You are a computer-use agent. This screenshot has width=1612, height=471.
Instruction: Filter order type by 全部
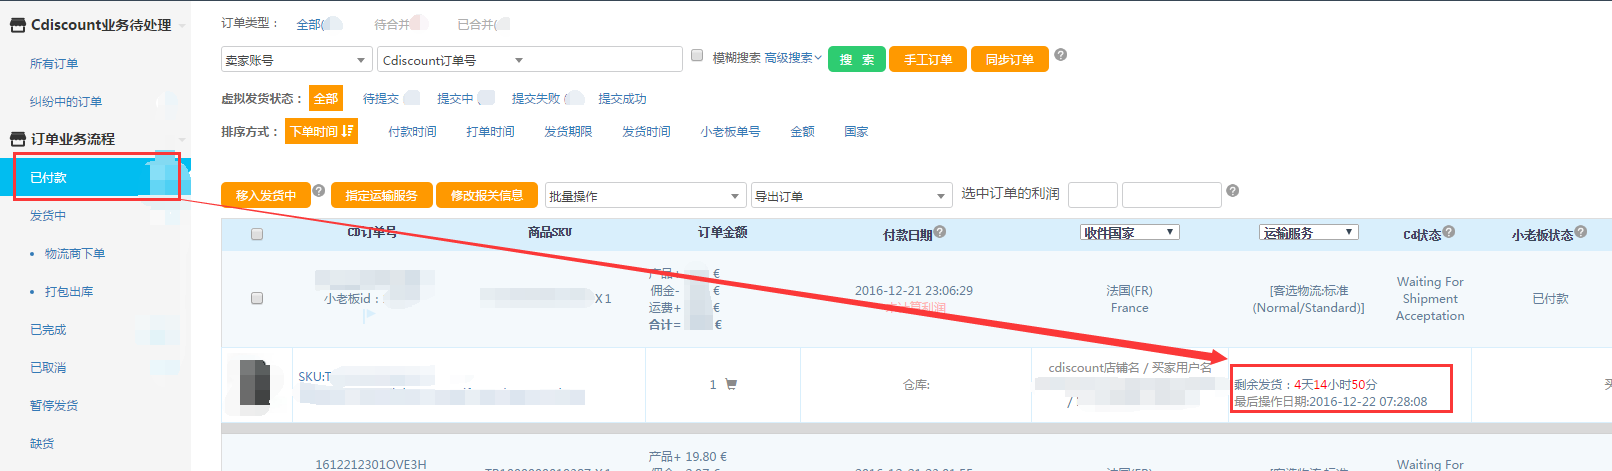309,23
